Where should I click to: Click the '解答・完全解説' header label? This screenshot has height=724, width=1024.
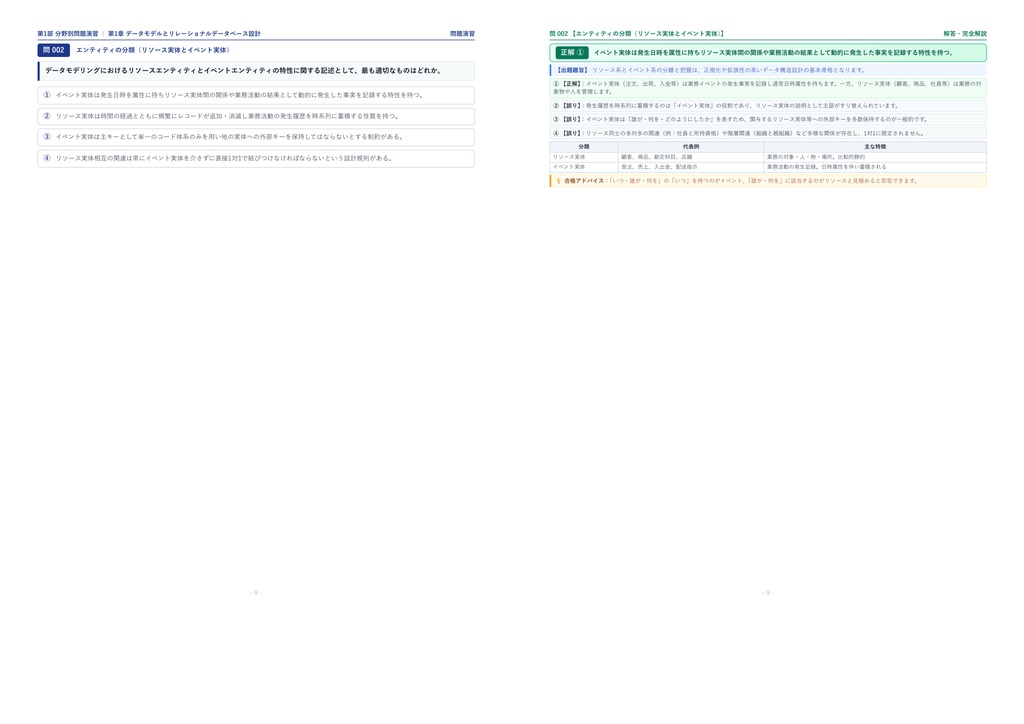[x=965, y=33]
